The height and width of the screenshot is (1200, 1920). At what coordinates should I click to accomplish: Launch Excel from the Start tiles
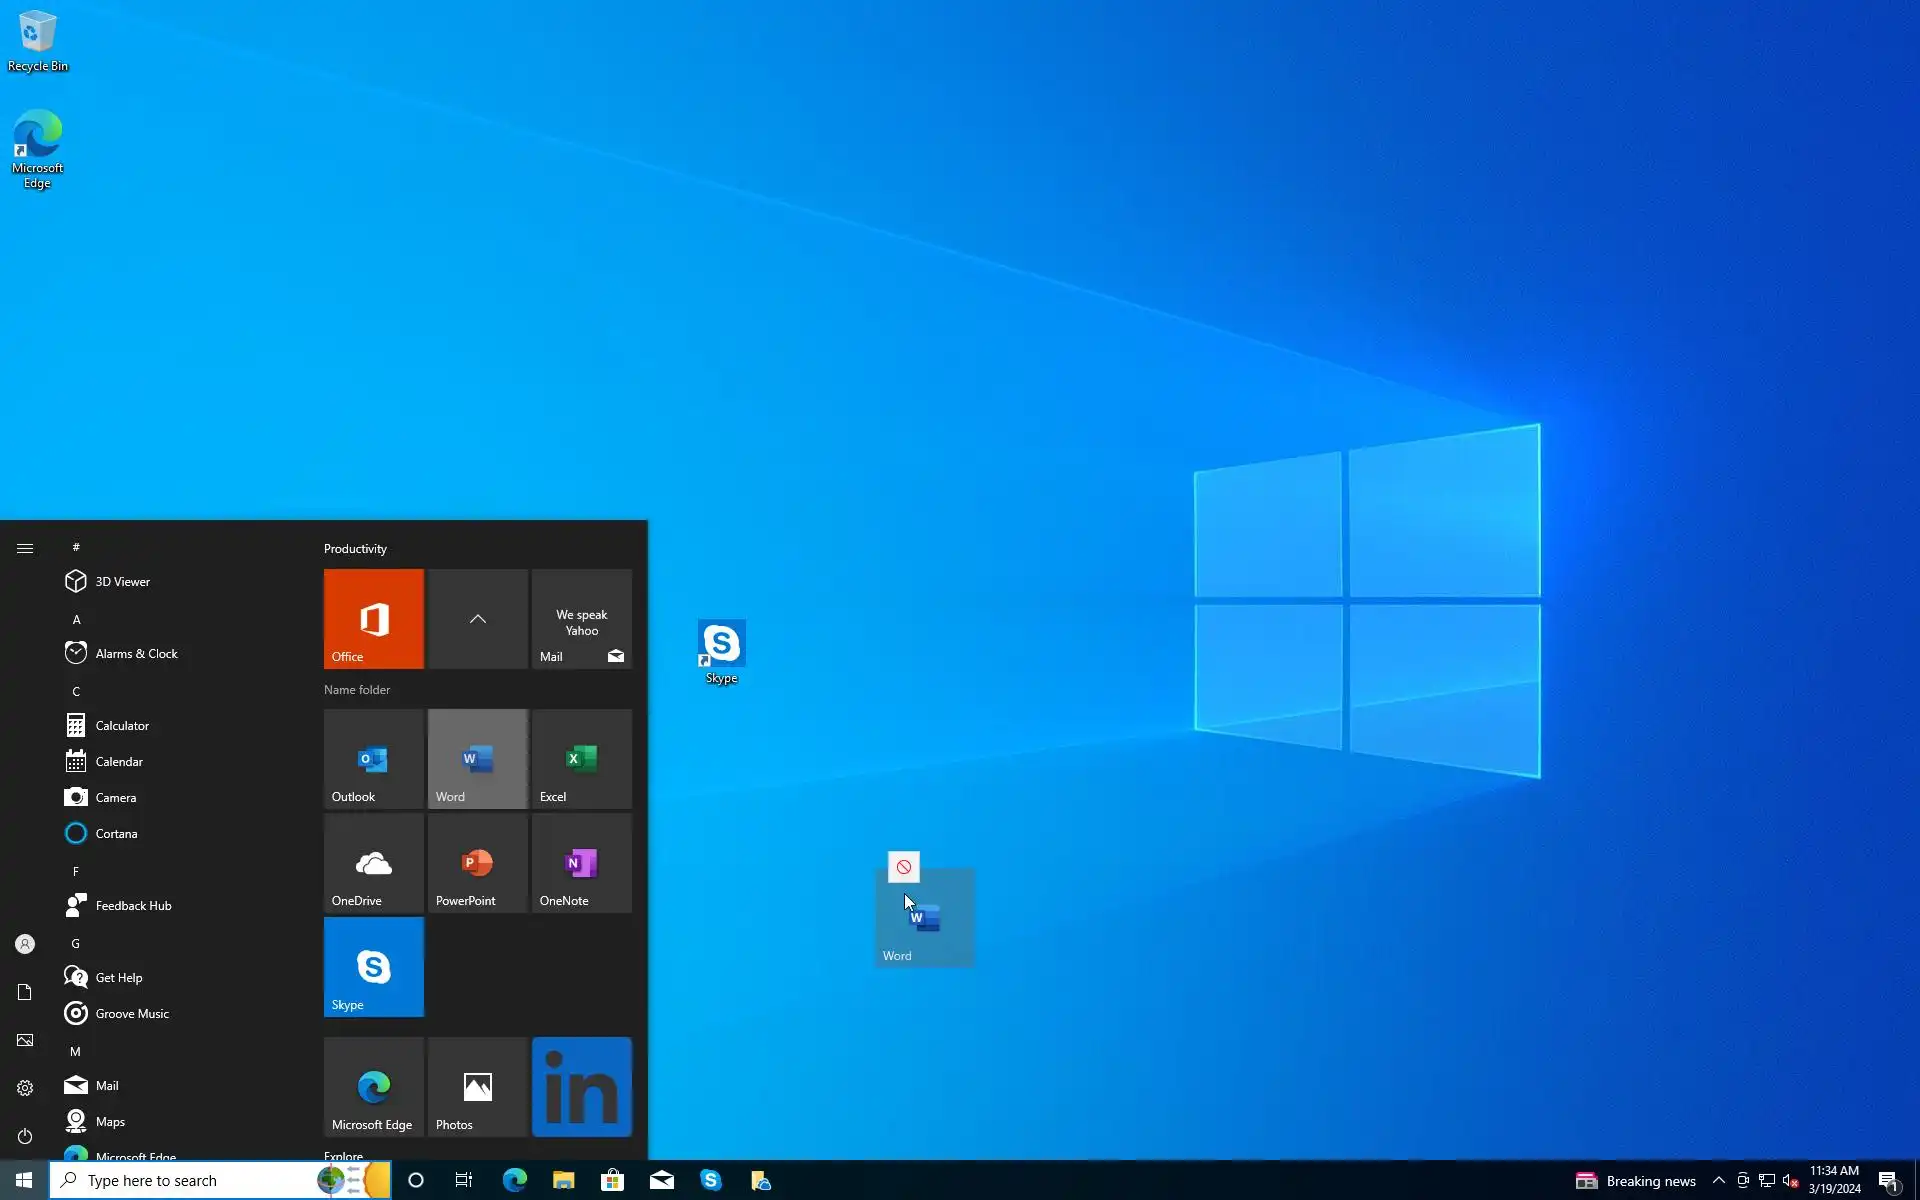point(581,759)
